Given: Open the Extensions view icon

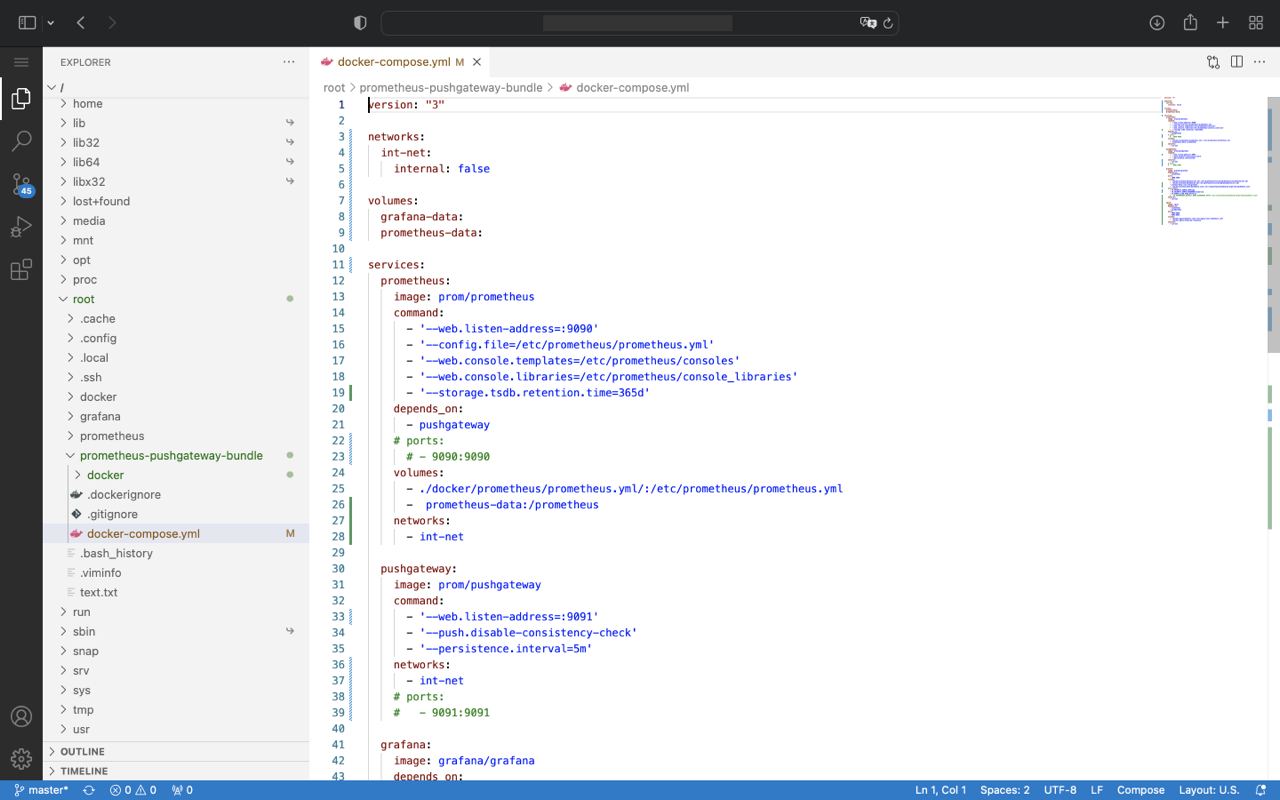Looking at the screenshot, I should pos(21,270).
